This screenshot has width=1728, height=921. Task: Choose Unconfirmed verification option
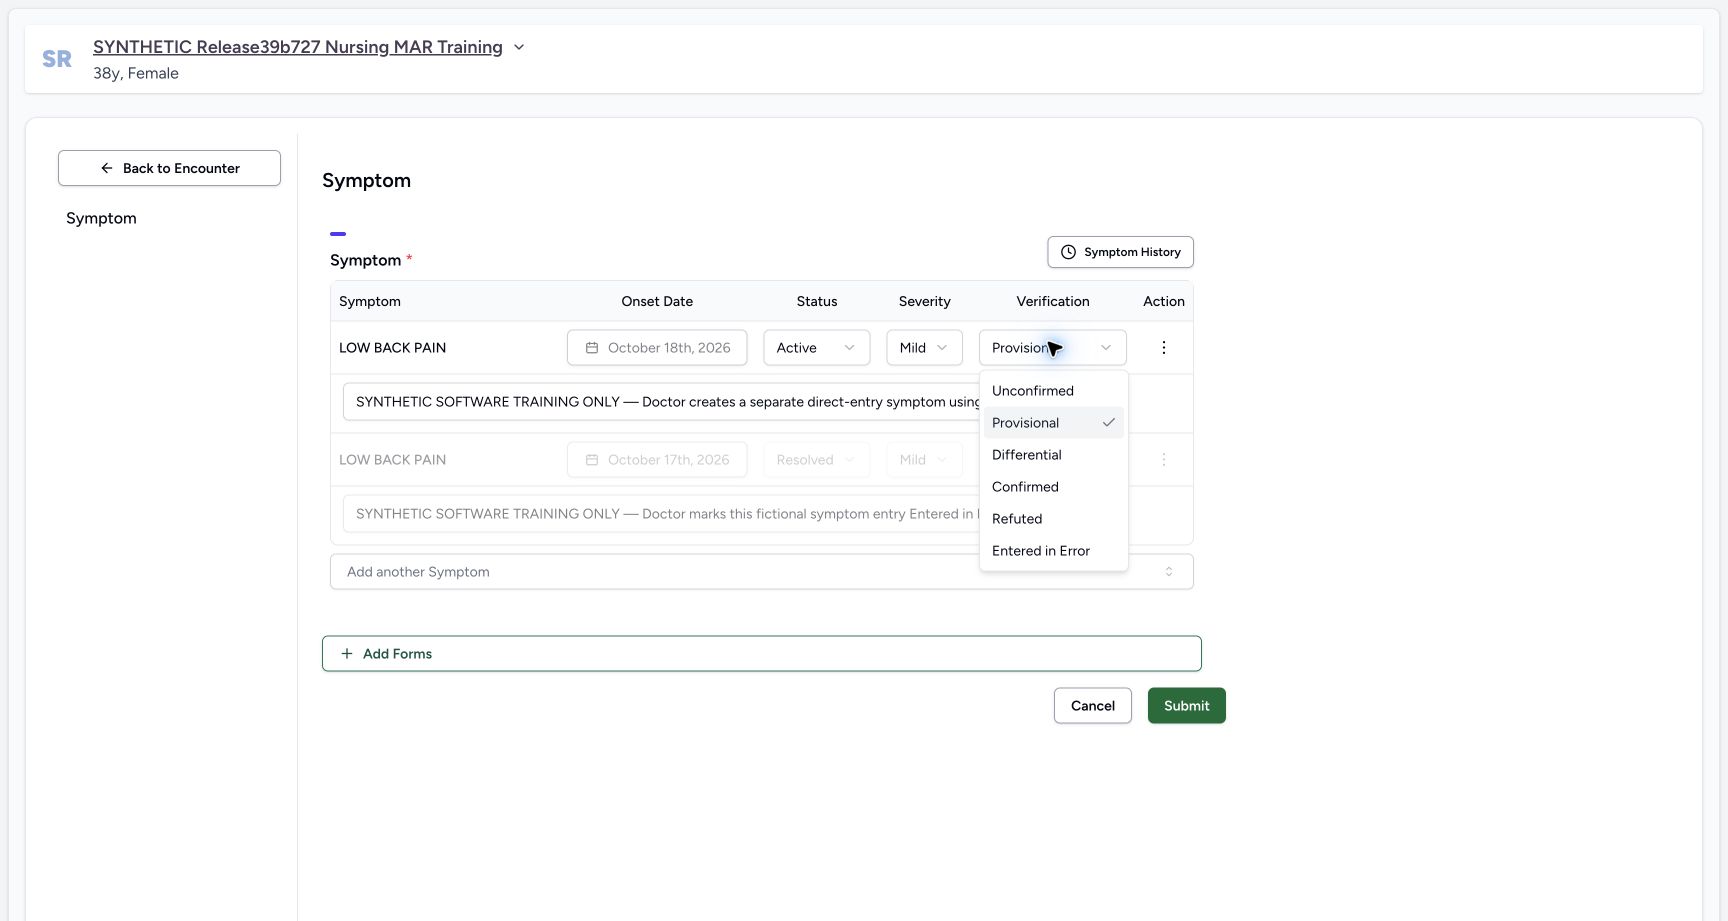(1053, 391)
